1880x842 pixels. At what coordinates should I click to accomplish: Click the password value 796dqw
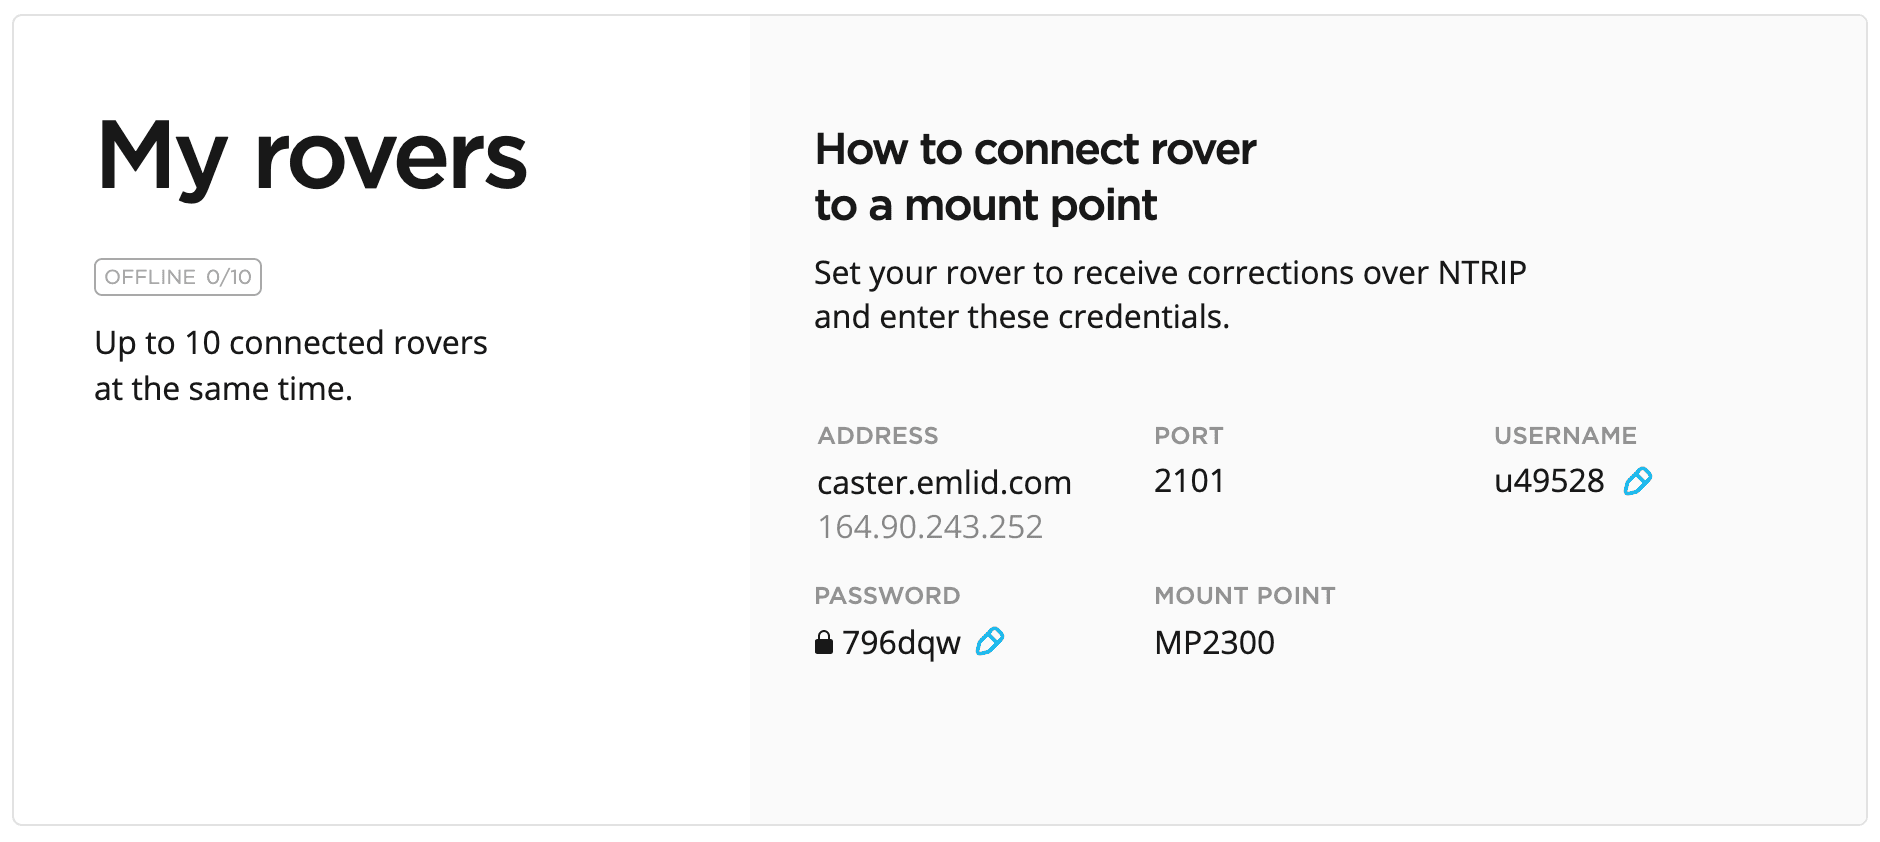[901, 642]
